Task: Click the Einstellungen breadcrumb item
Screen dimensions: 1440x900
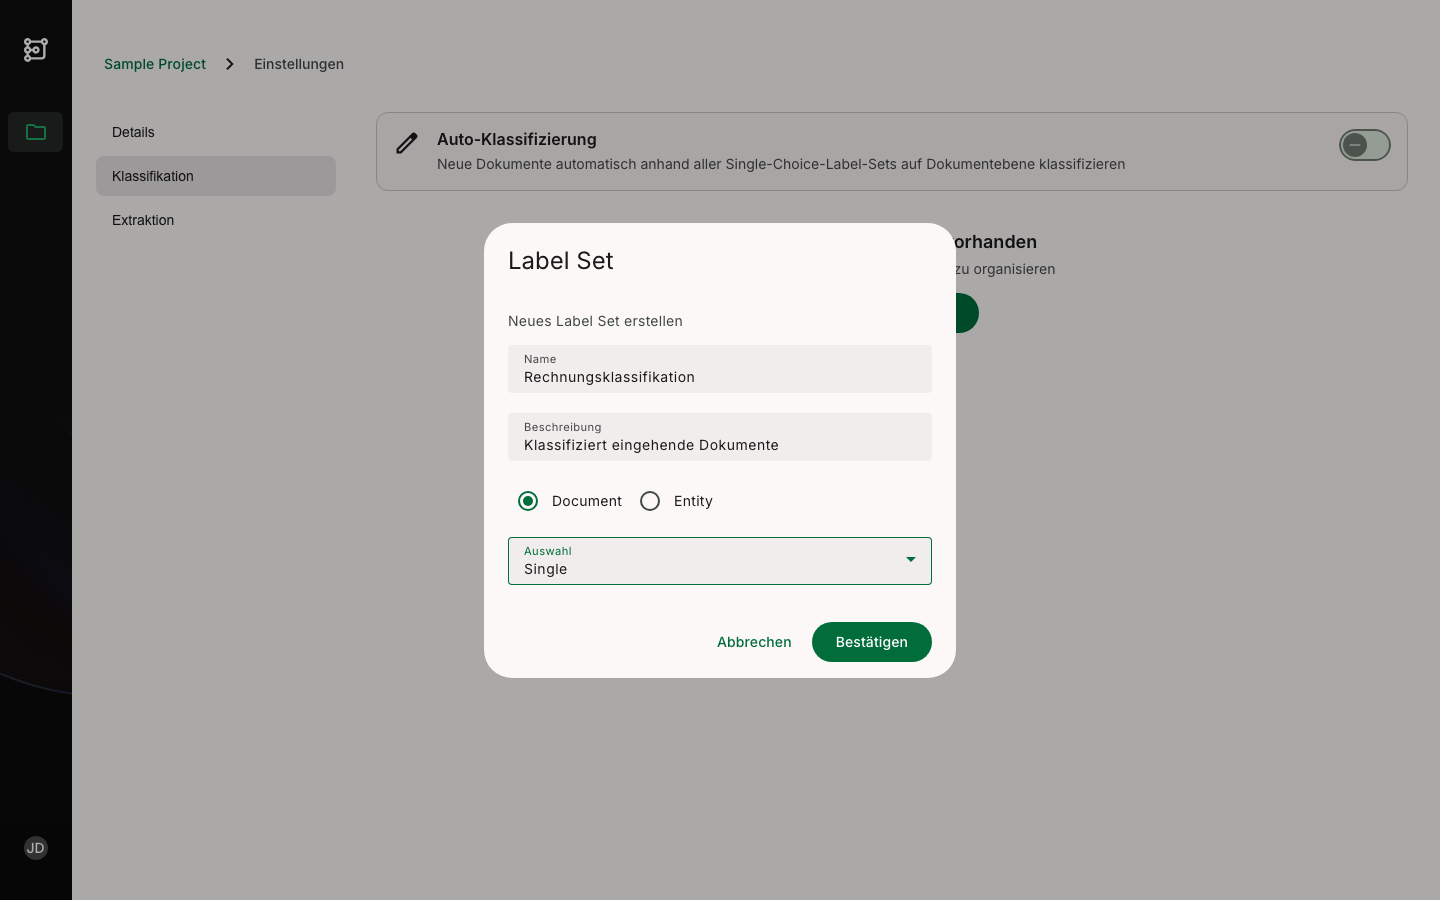Action: tap(299, 64)
